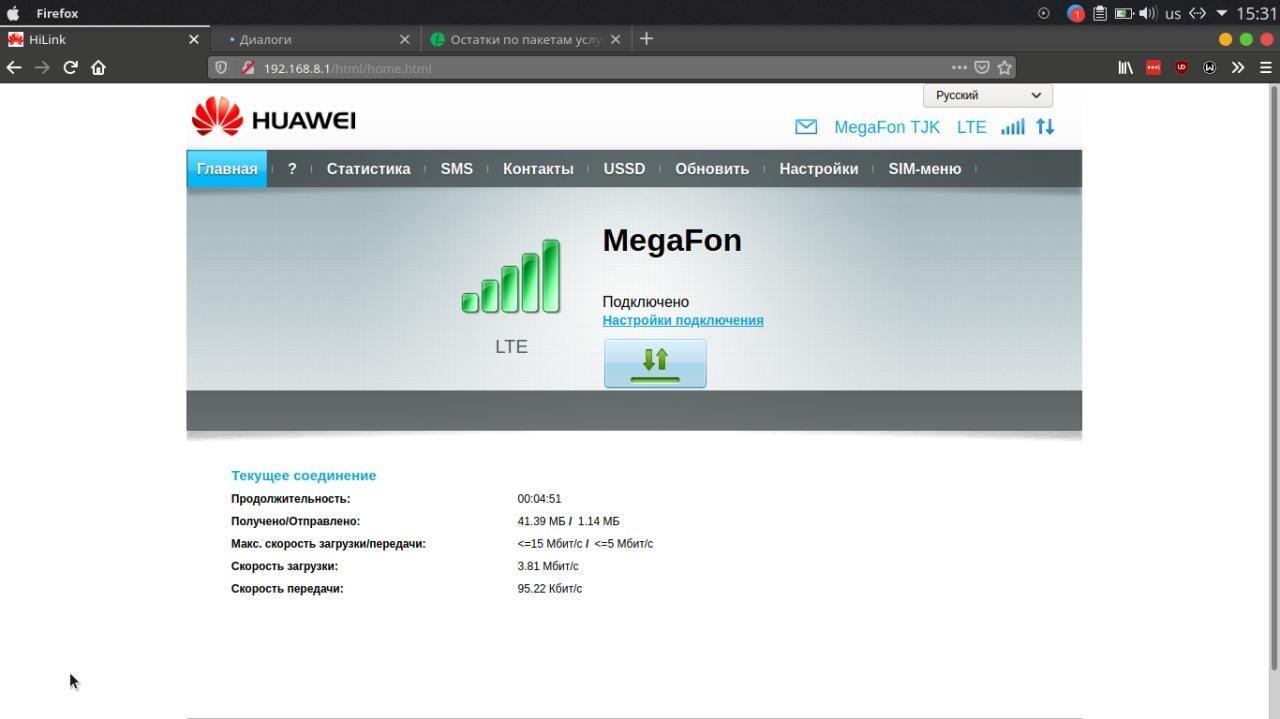
Task: Open the Firefox menu in top bar
Action: tap(57, 13)
